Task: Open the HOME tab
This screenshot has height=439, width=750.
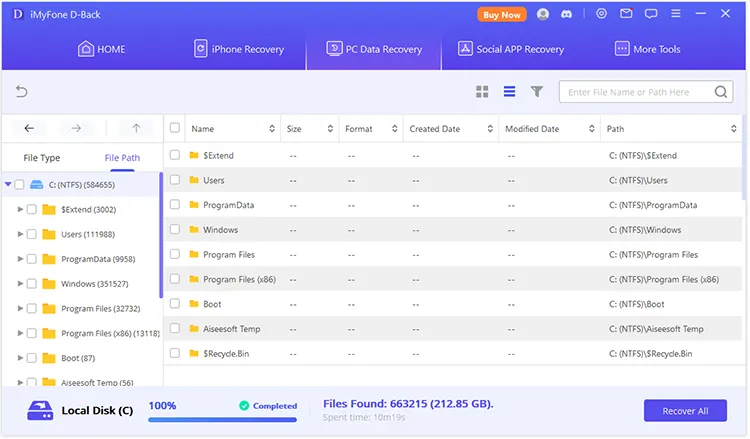Action: coord(101,49)
